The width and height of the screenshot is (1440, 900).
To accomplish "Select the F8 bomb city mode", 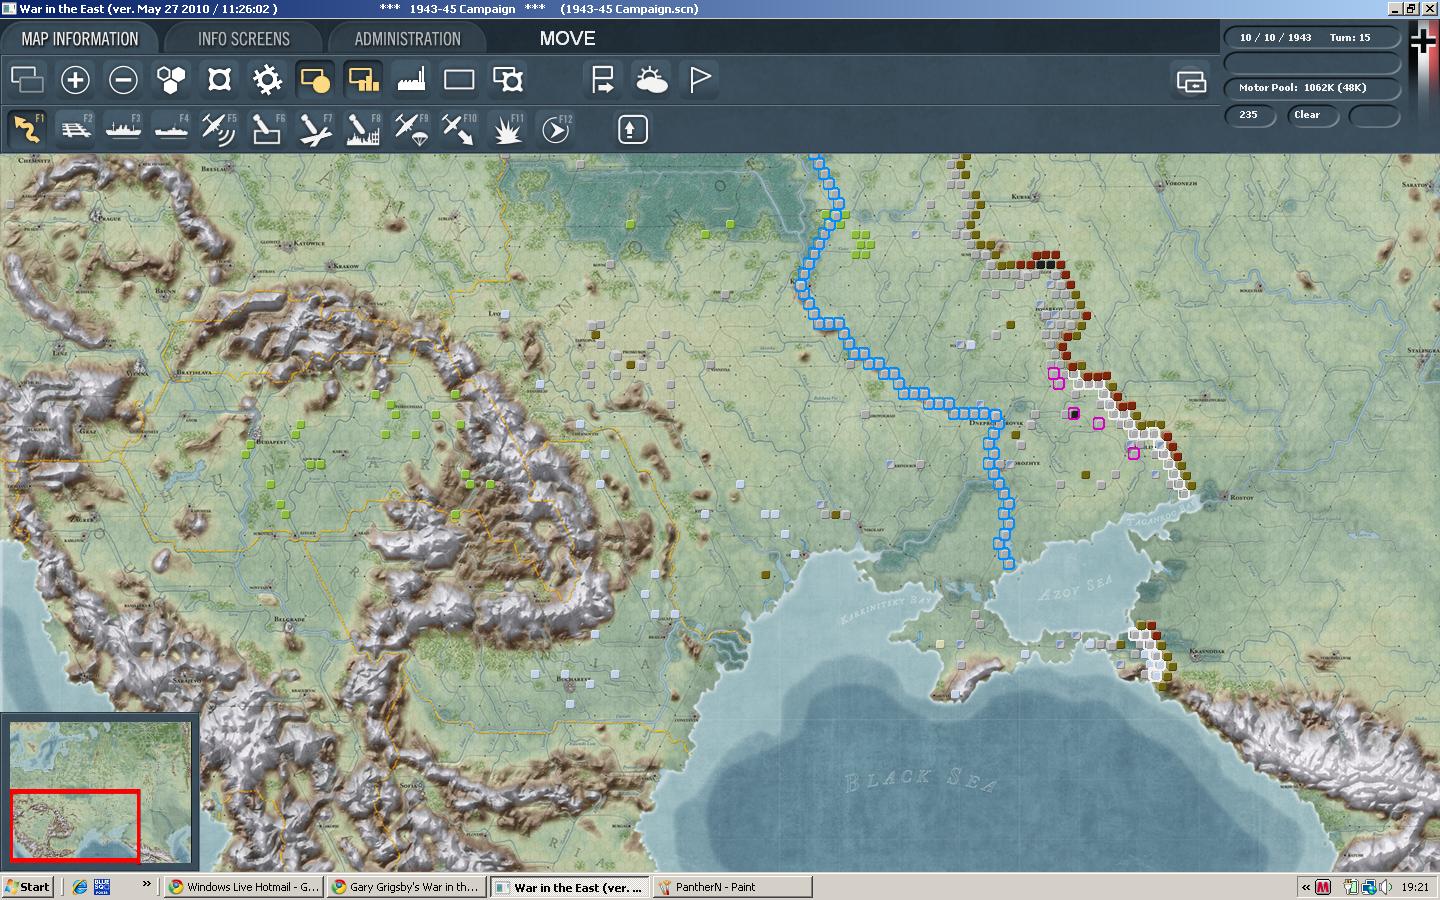I will coord(363,129).
